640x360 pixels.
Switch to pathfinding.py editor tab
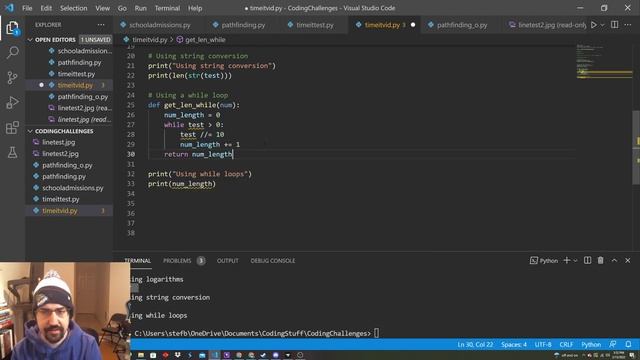(243, 25)
